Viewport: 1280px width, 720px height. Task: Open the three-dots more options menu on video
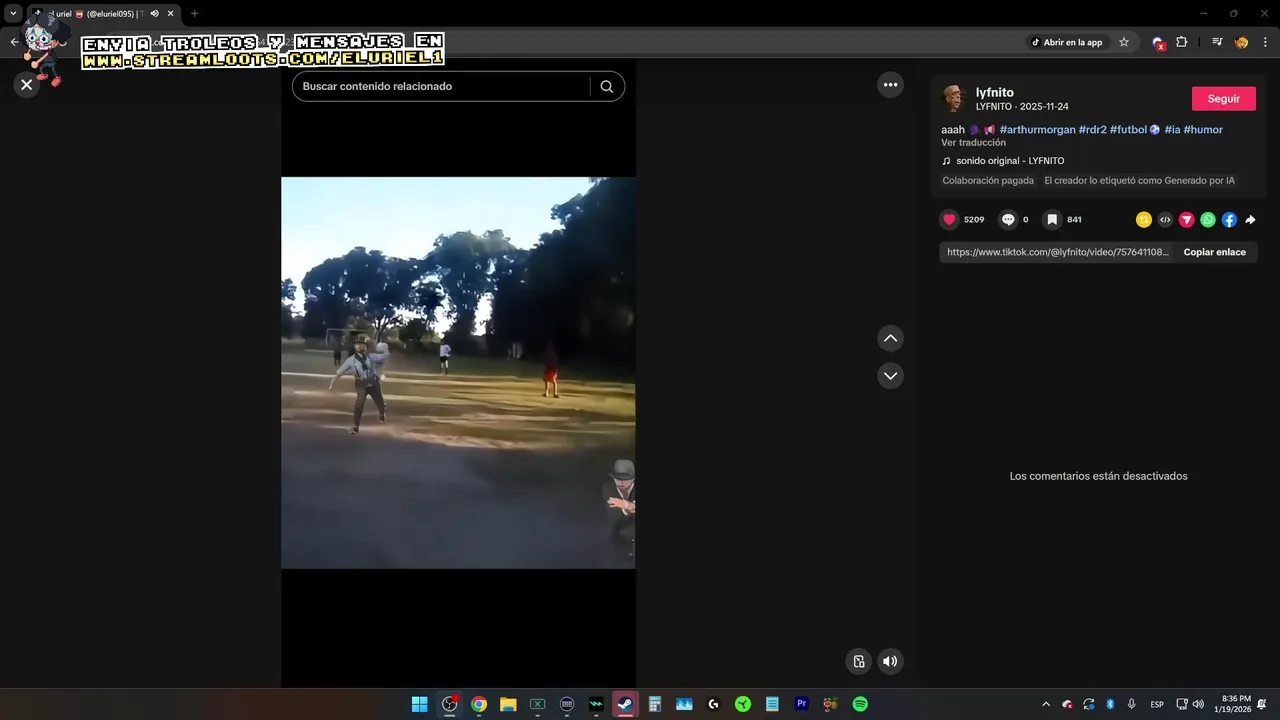(890, 85)
